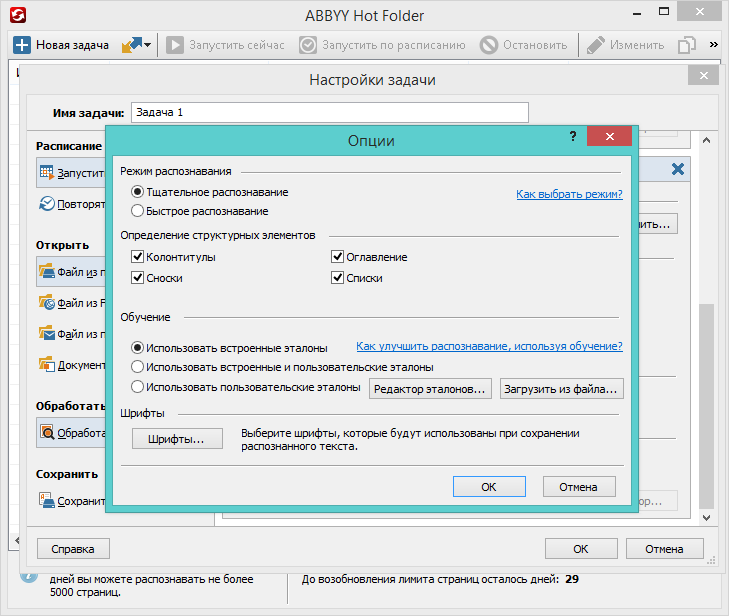Viewport: 729px width, 616px height.
Task: Click the Остановить toolbar label
Action: point(535,45)
